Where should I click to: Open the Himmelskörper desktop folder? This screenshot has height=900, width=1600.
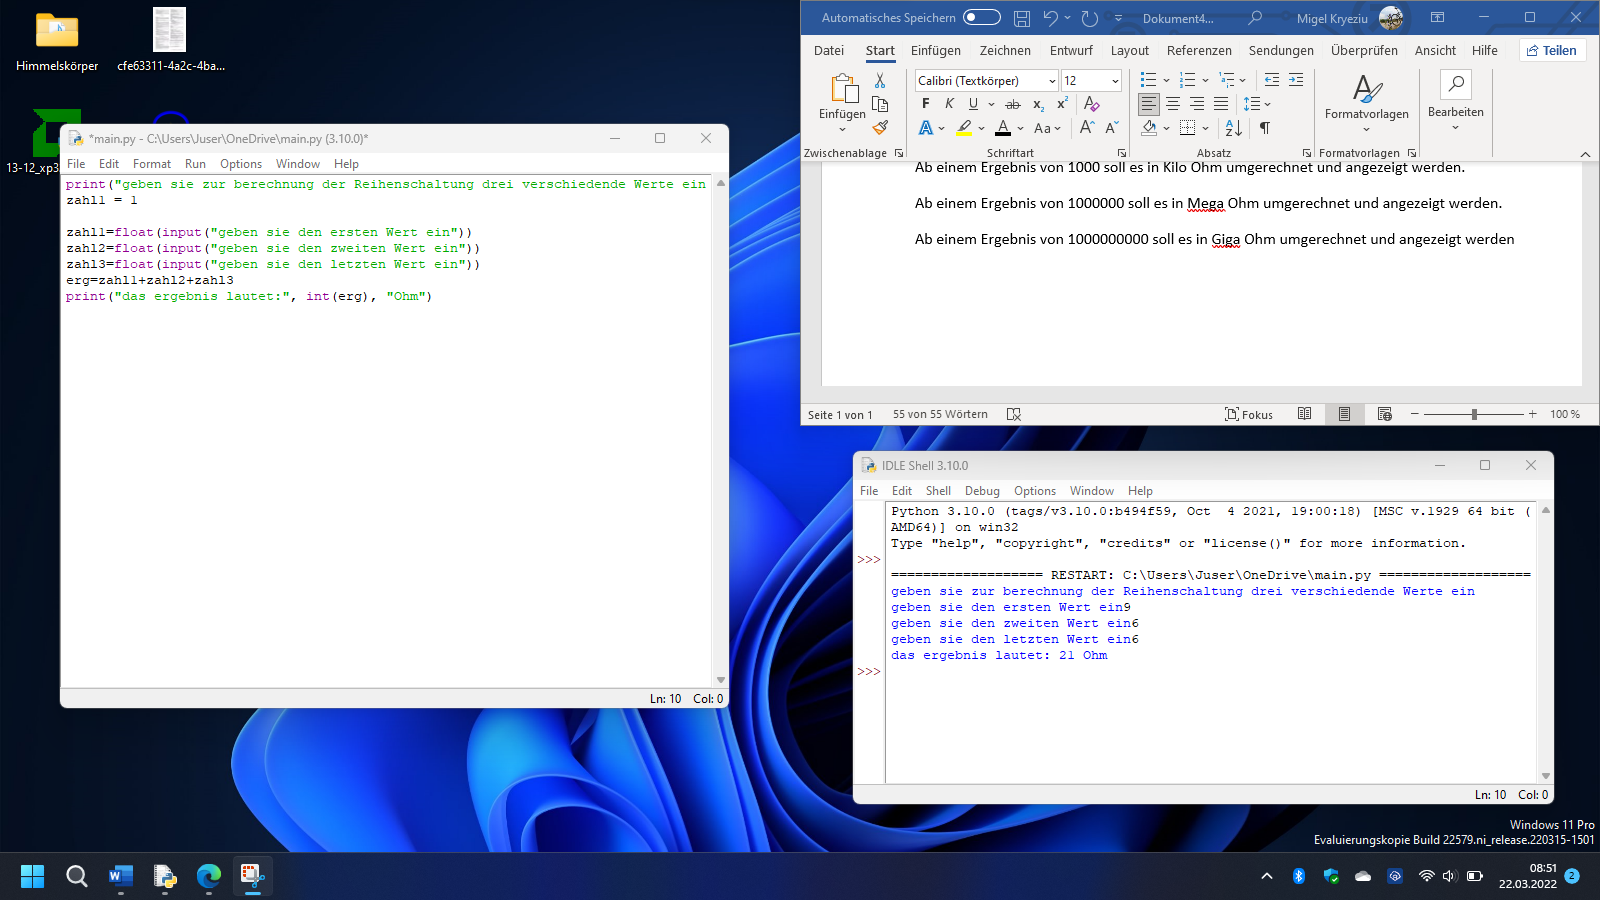click(x=56, y=30)
